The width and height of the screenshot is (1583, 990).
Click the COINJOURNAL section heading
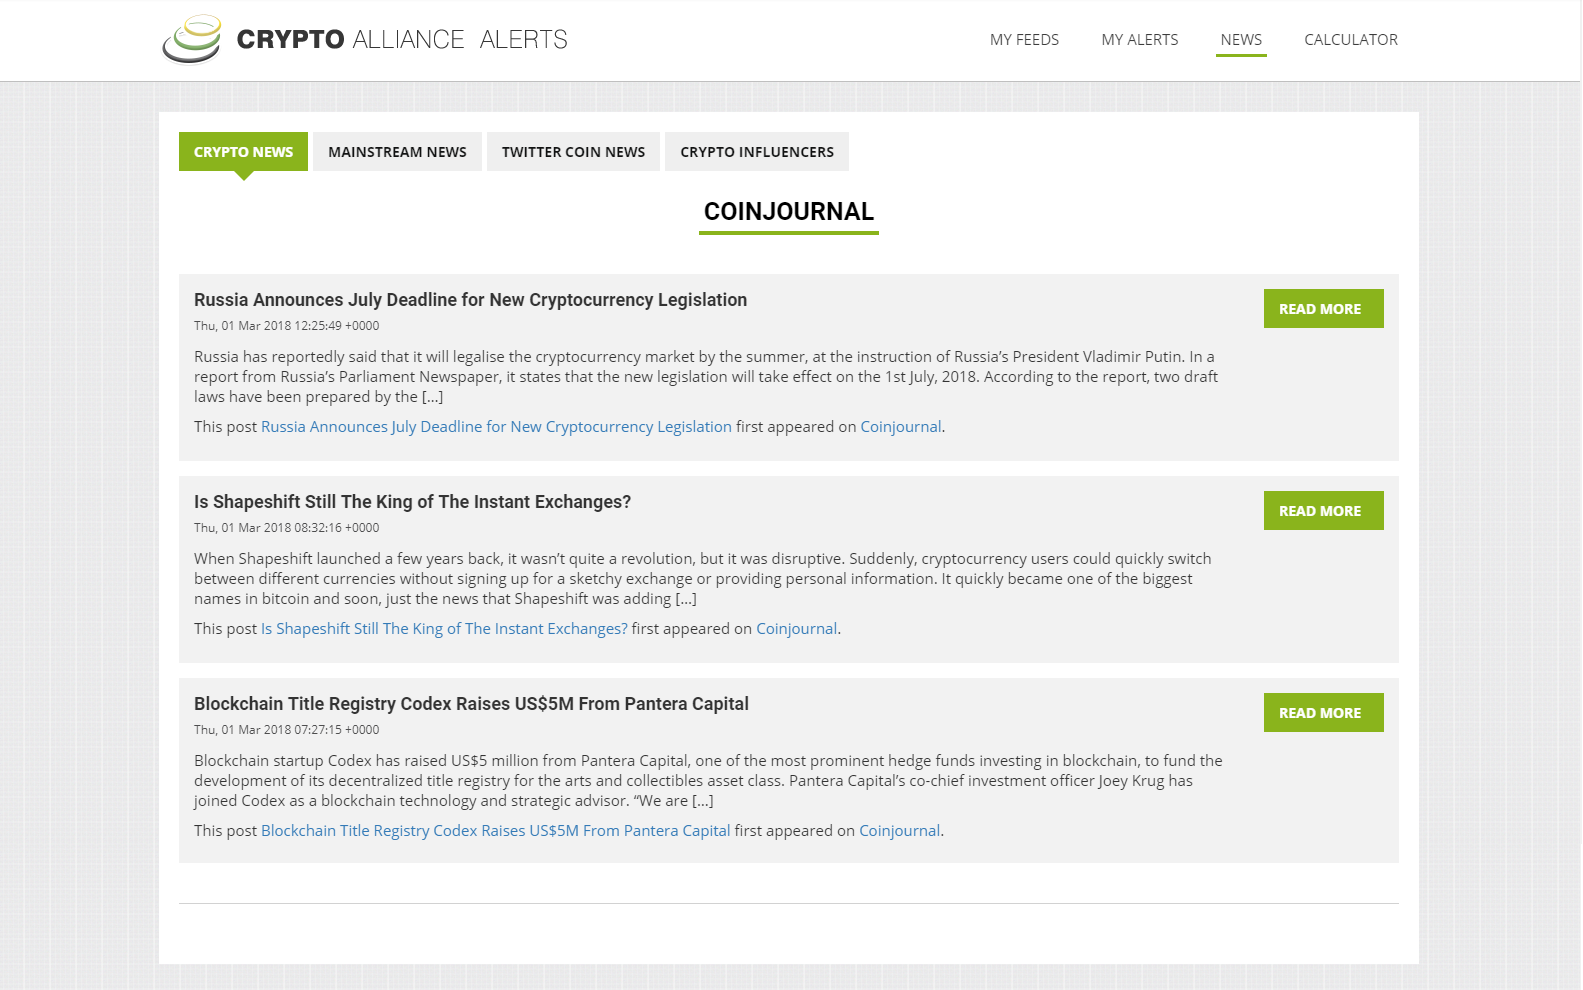coord(789,212)
